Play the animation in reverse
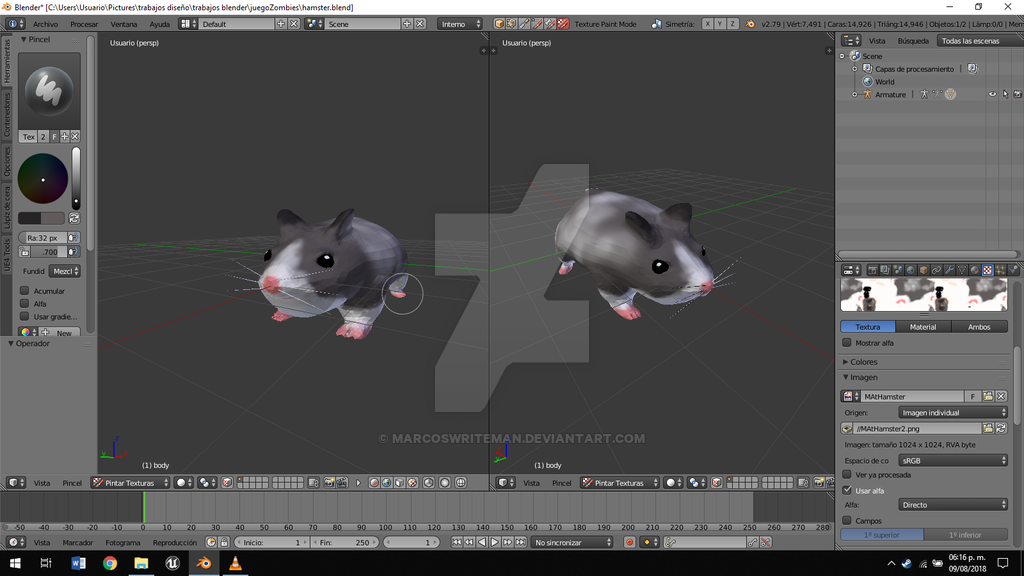This screenshot has width=1024, height=576. tap(482, 542)
